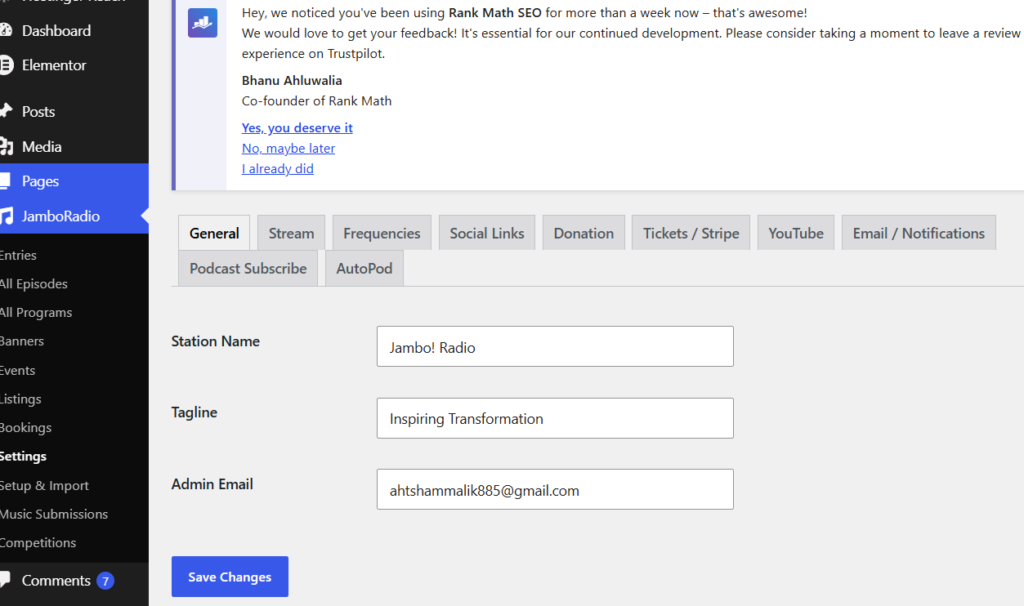Click the 'Admin Email' label text
This screenshot has height=606, width=1024.
point(212,485)
